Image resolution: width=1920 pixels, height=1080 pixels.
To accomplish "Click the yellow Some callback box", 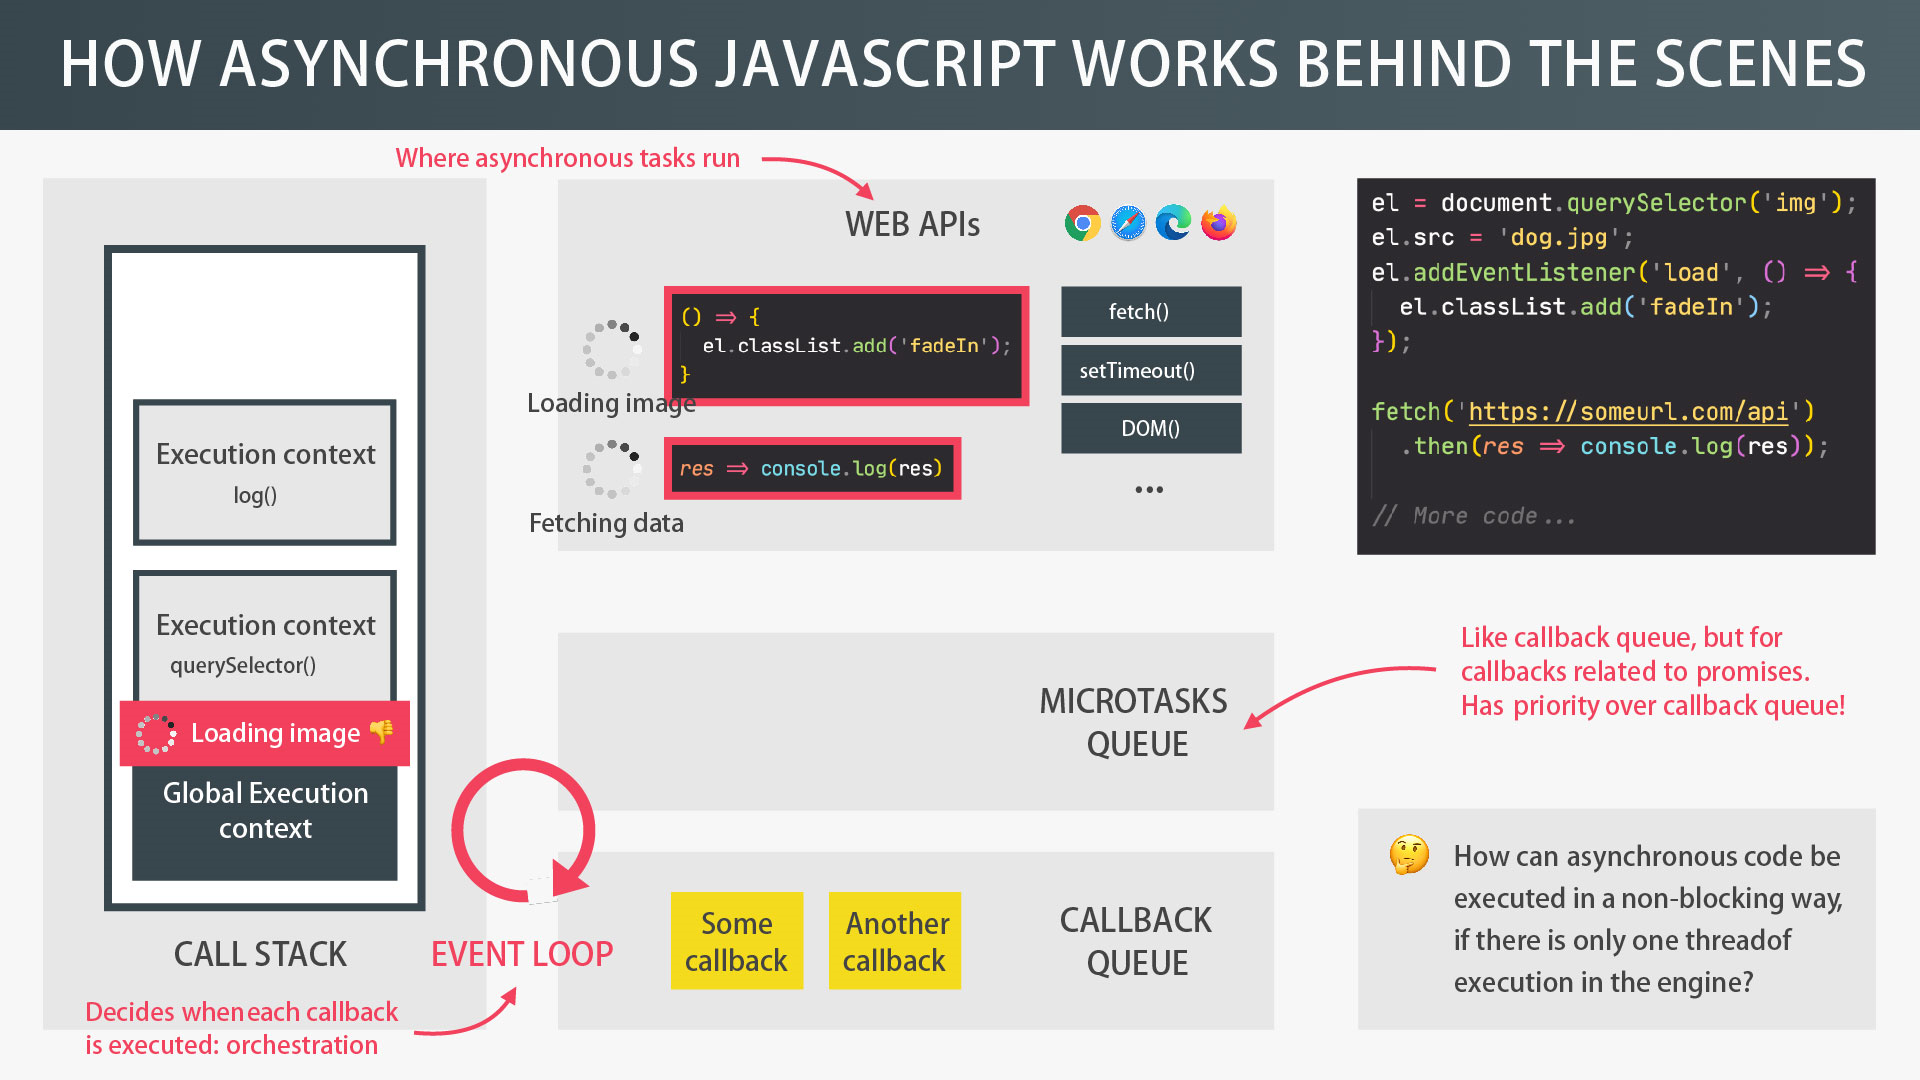I will coord(737,941).
